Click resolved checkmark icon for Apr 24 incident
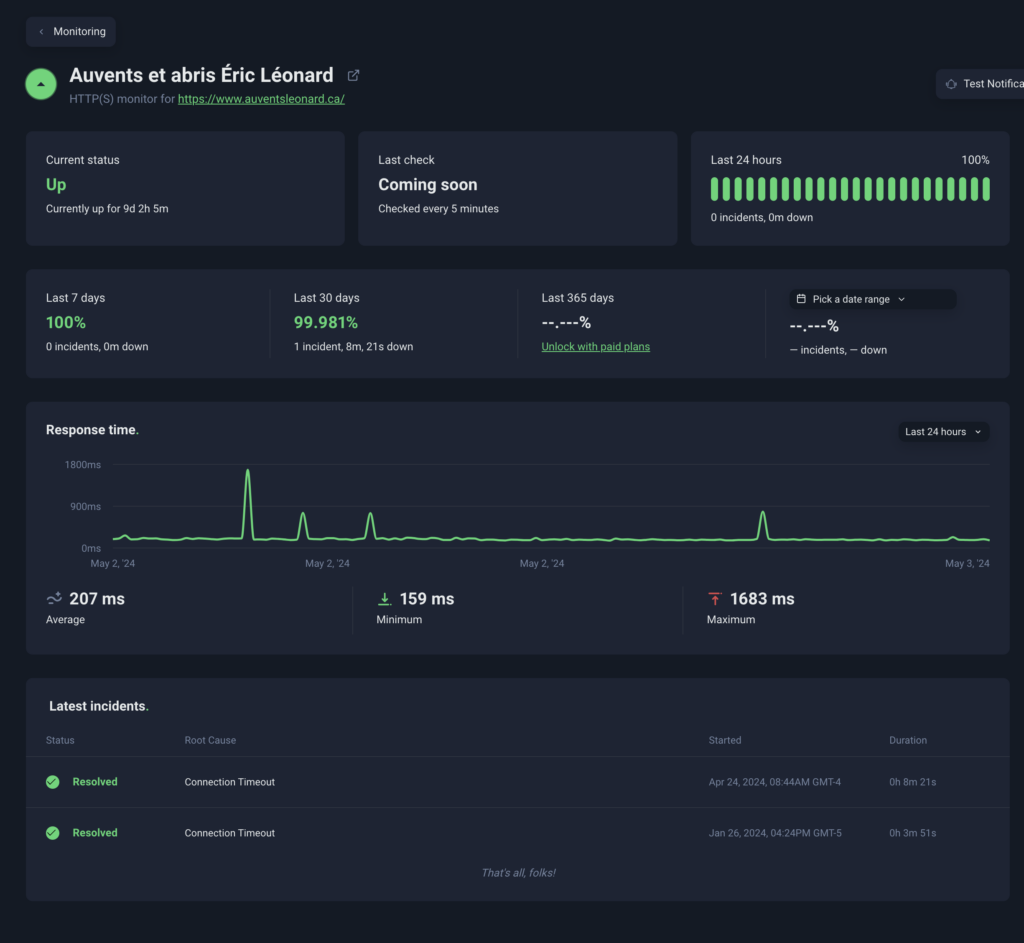 [x=53, y=782]
